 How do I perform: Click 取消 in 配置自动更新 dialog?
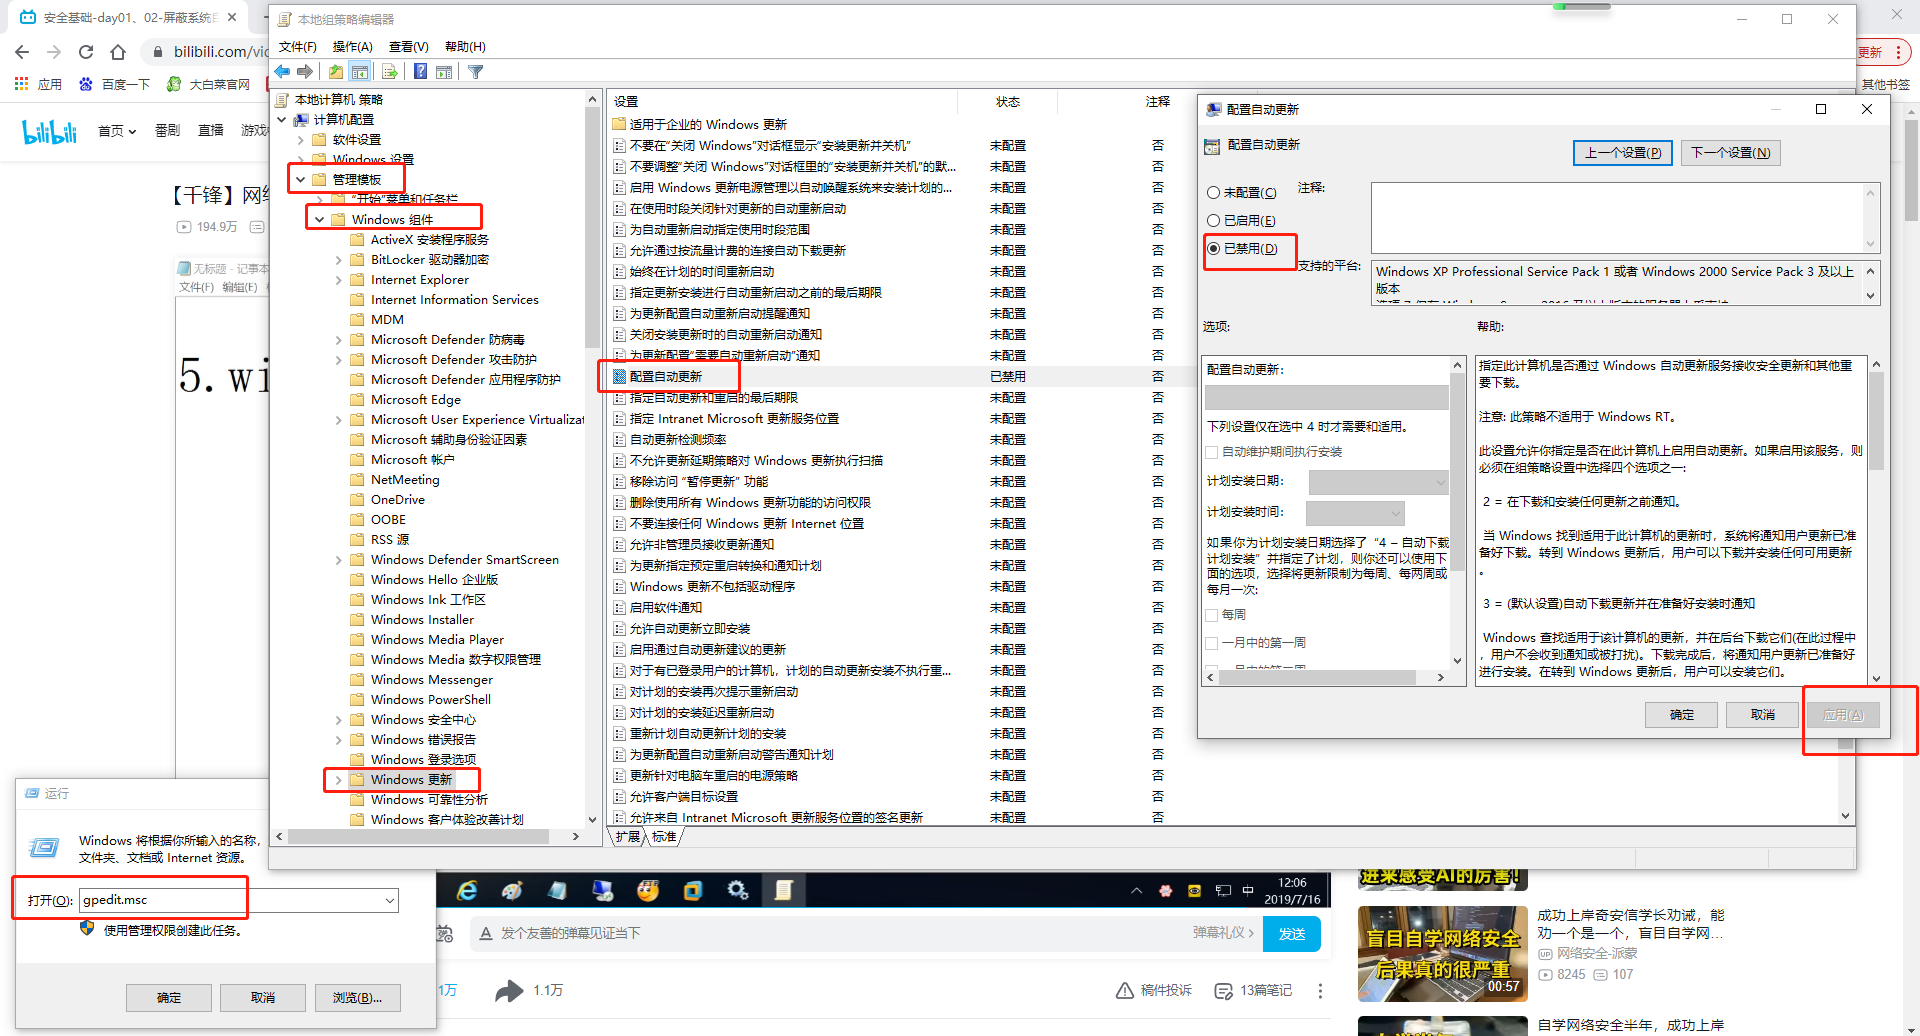click(x=1763, y=715)
